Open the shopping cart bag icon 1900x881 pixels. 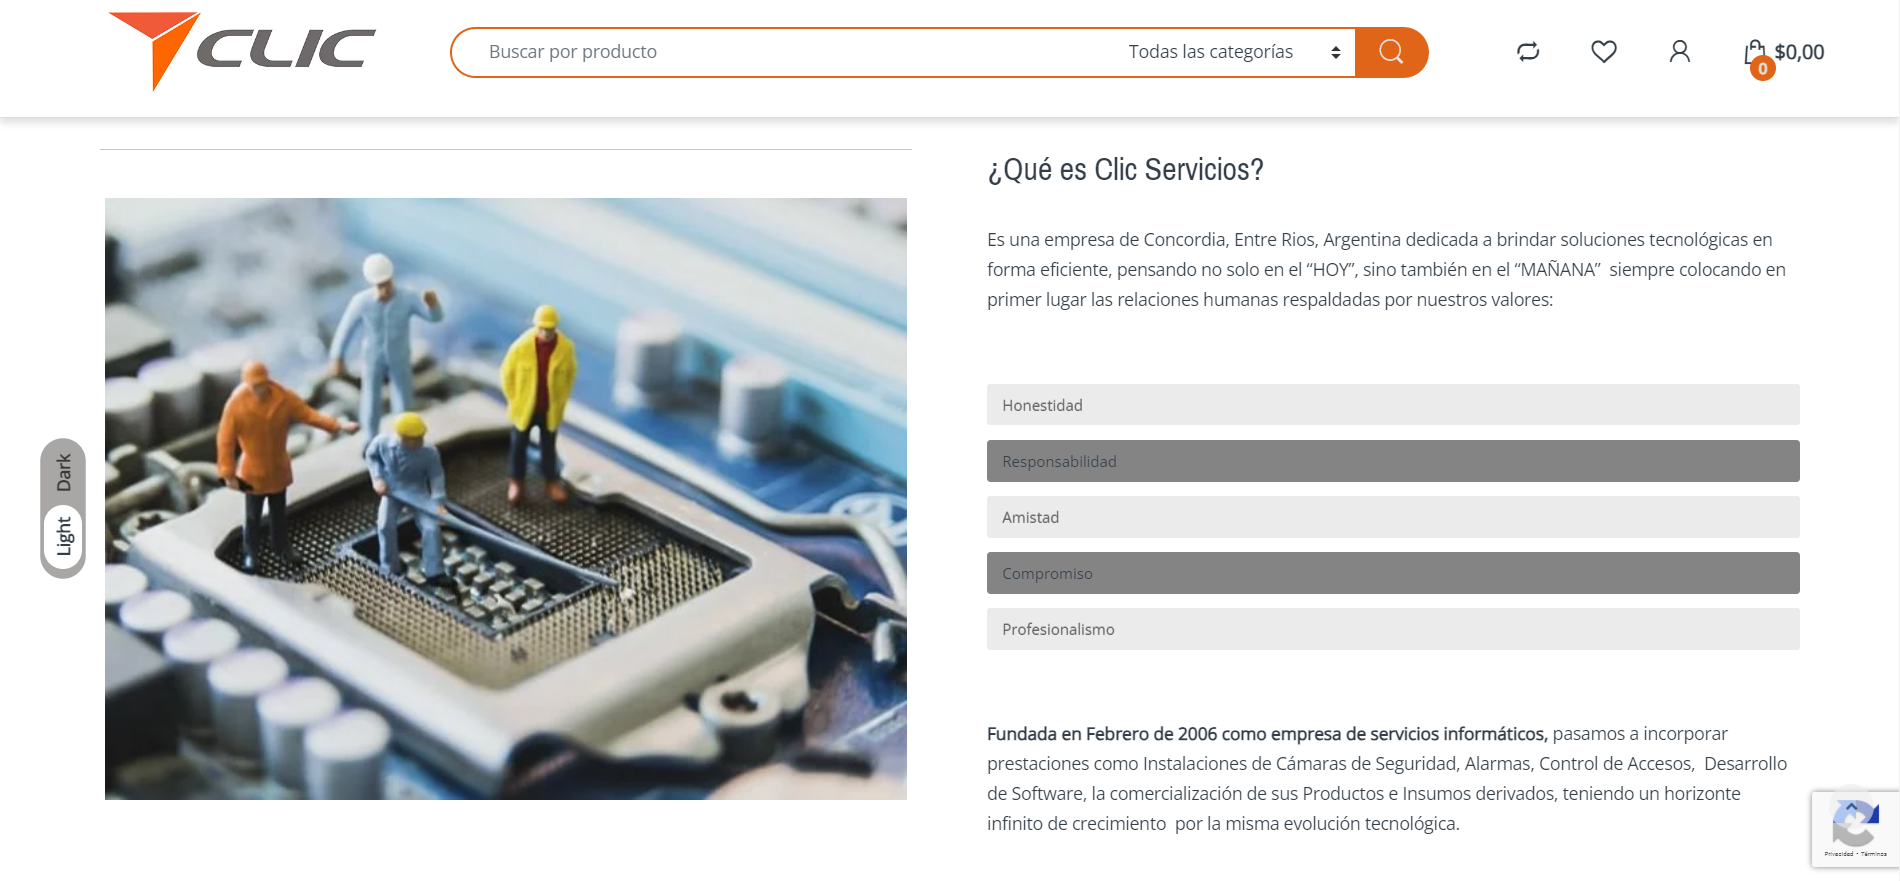1755,51
